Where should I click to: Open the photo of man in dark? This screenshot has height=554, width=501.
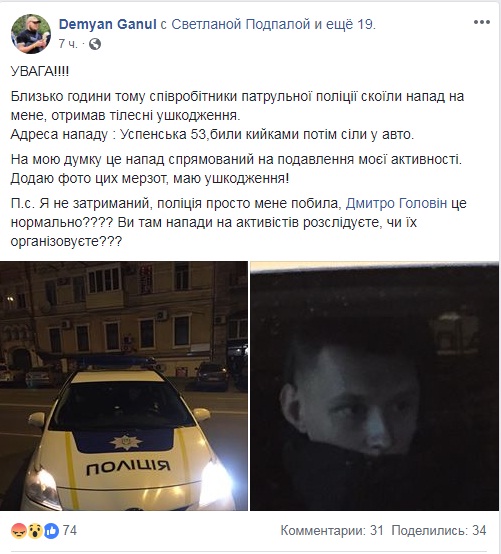(375, 386)
